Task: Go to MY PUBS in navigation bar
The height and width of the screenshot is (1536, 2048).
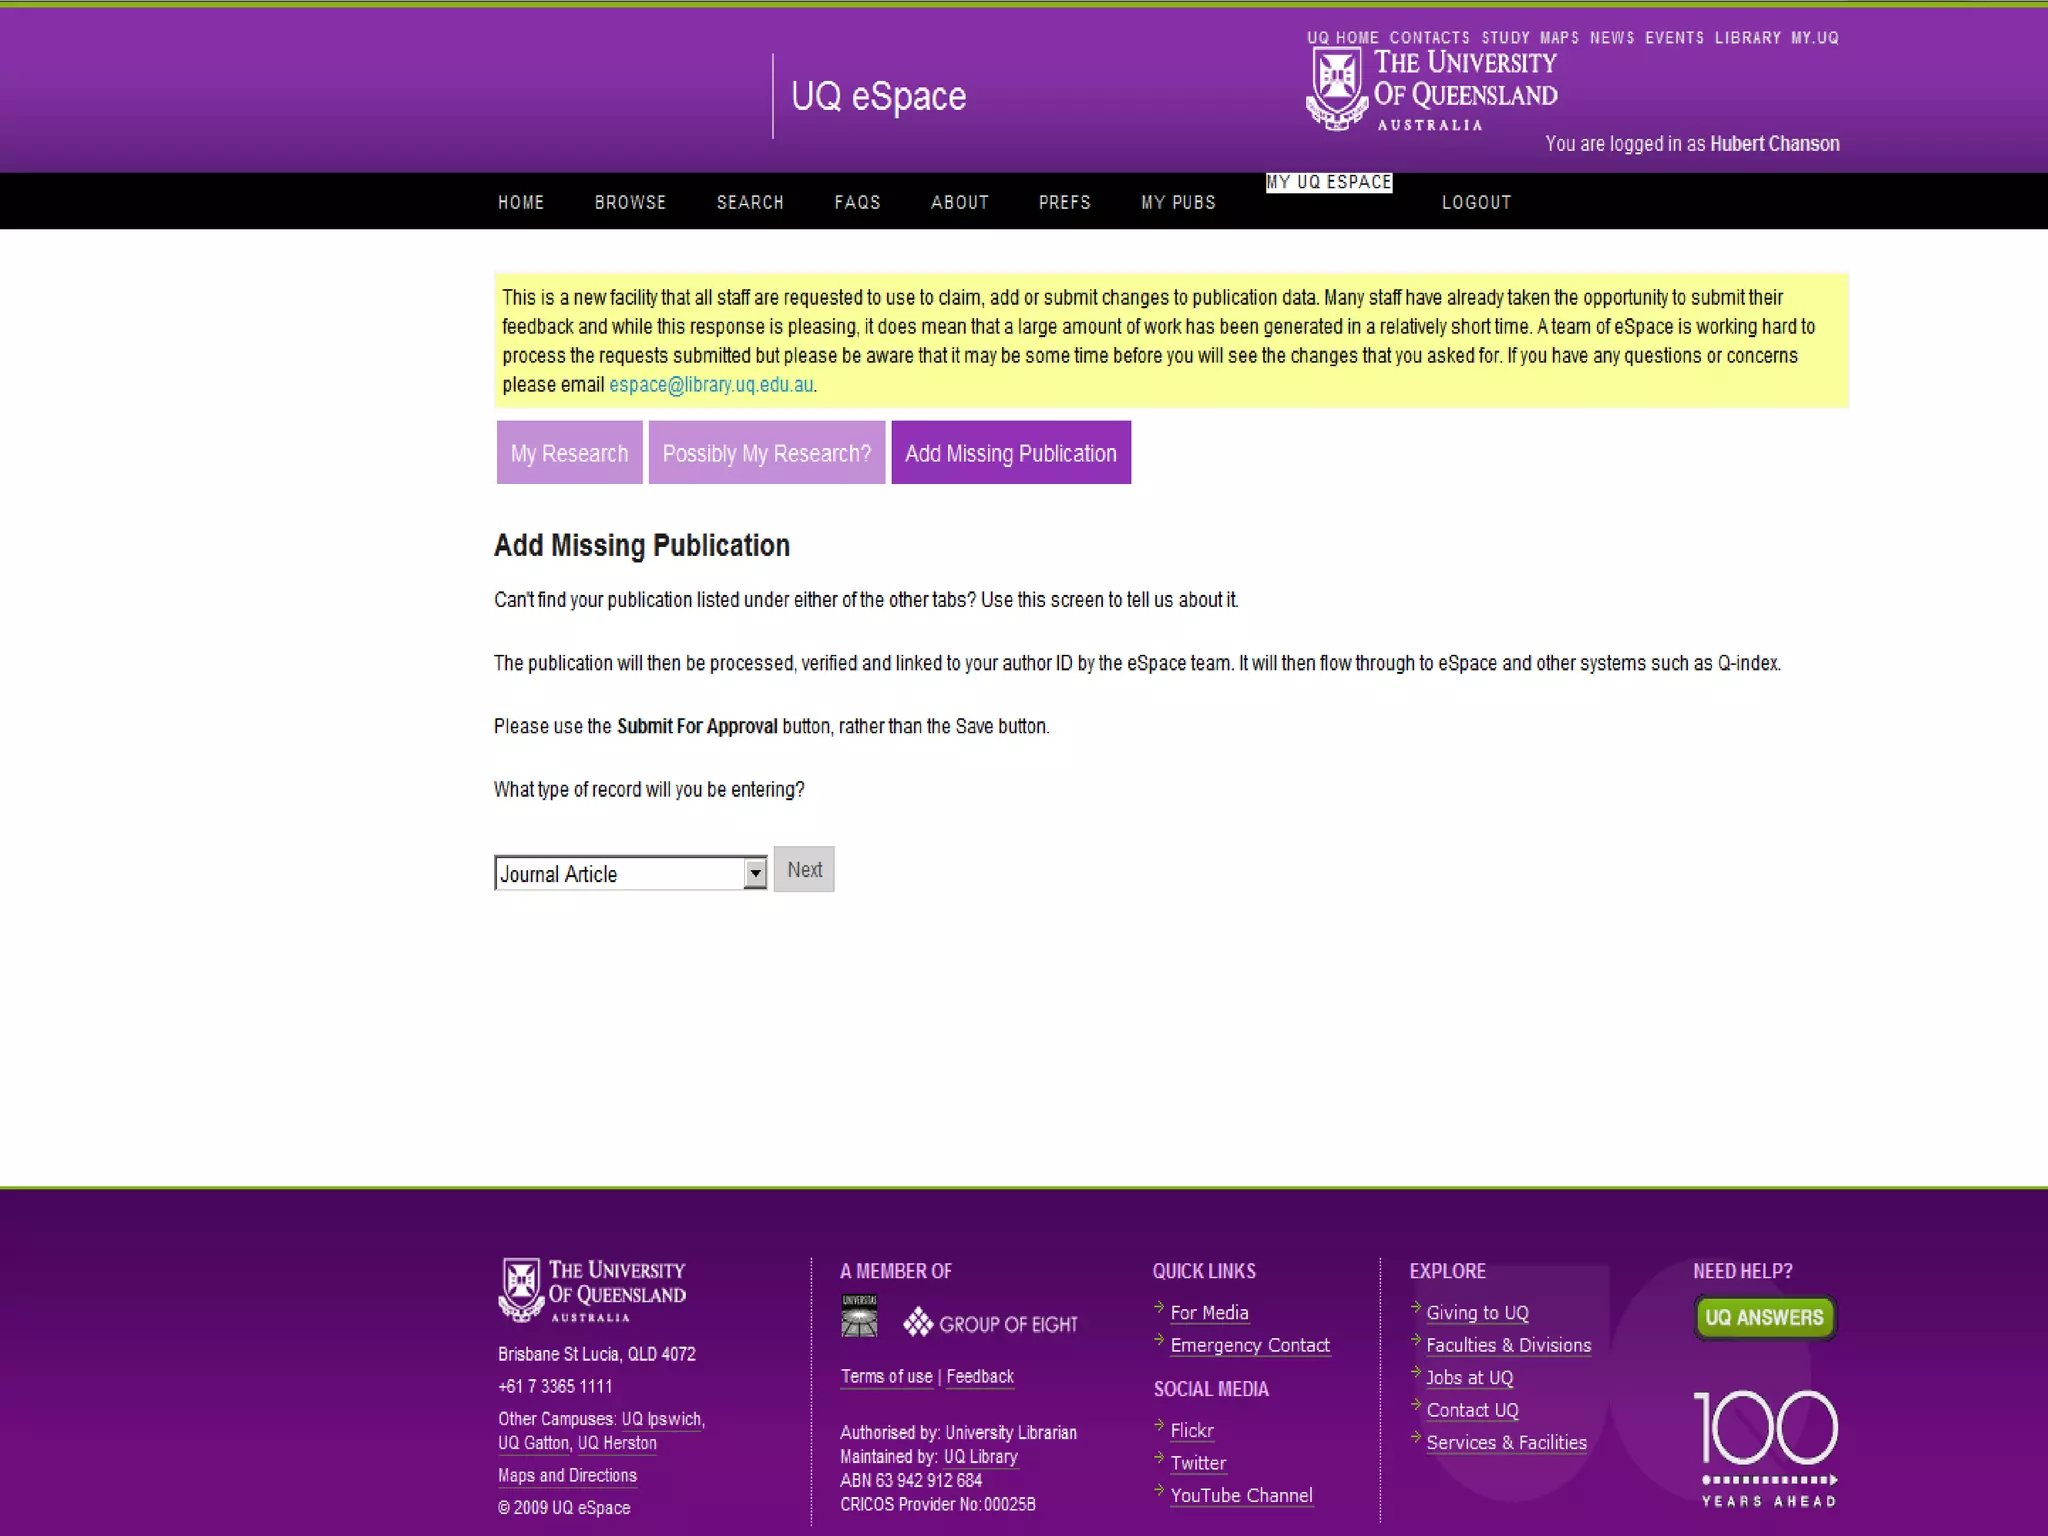Action: pos(1178,202)
